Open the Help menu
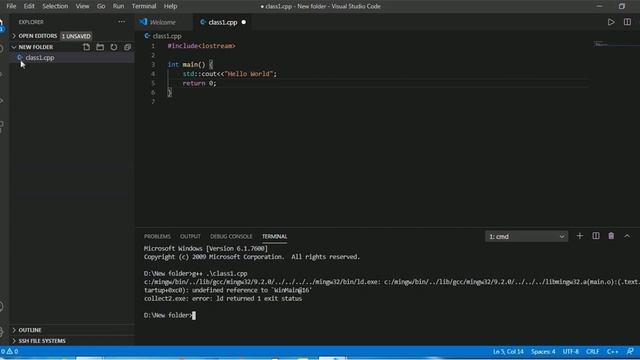 (170, 6)
